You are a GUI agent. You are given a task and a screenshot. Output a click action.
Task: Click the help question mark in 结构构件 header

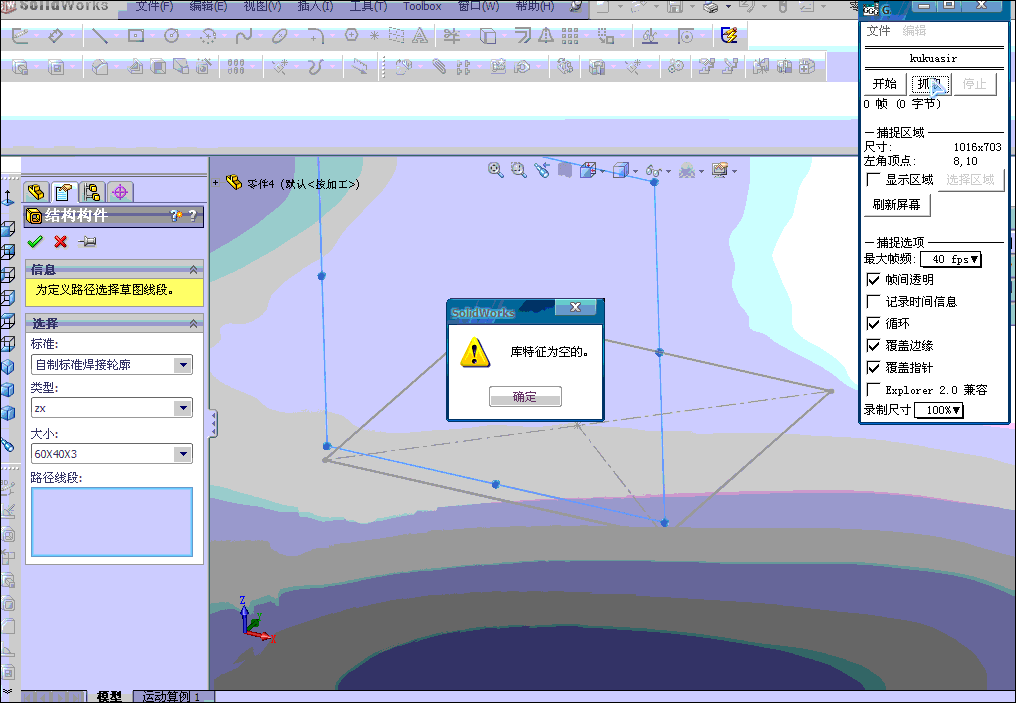(192, 216)
